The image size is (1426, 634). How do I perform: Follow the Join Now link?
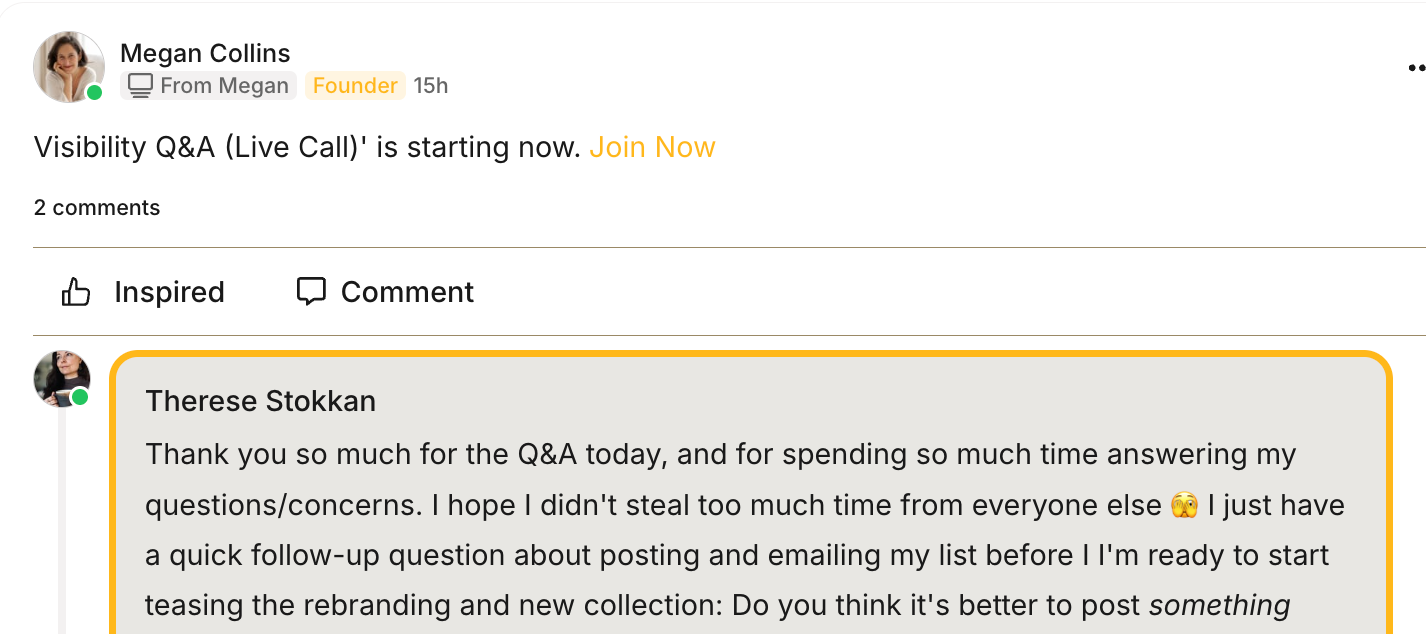coord(652,146)
